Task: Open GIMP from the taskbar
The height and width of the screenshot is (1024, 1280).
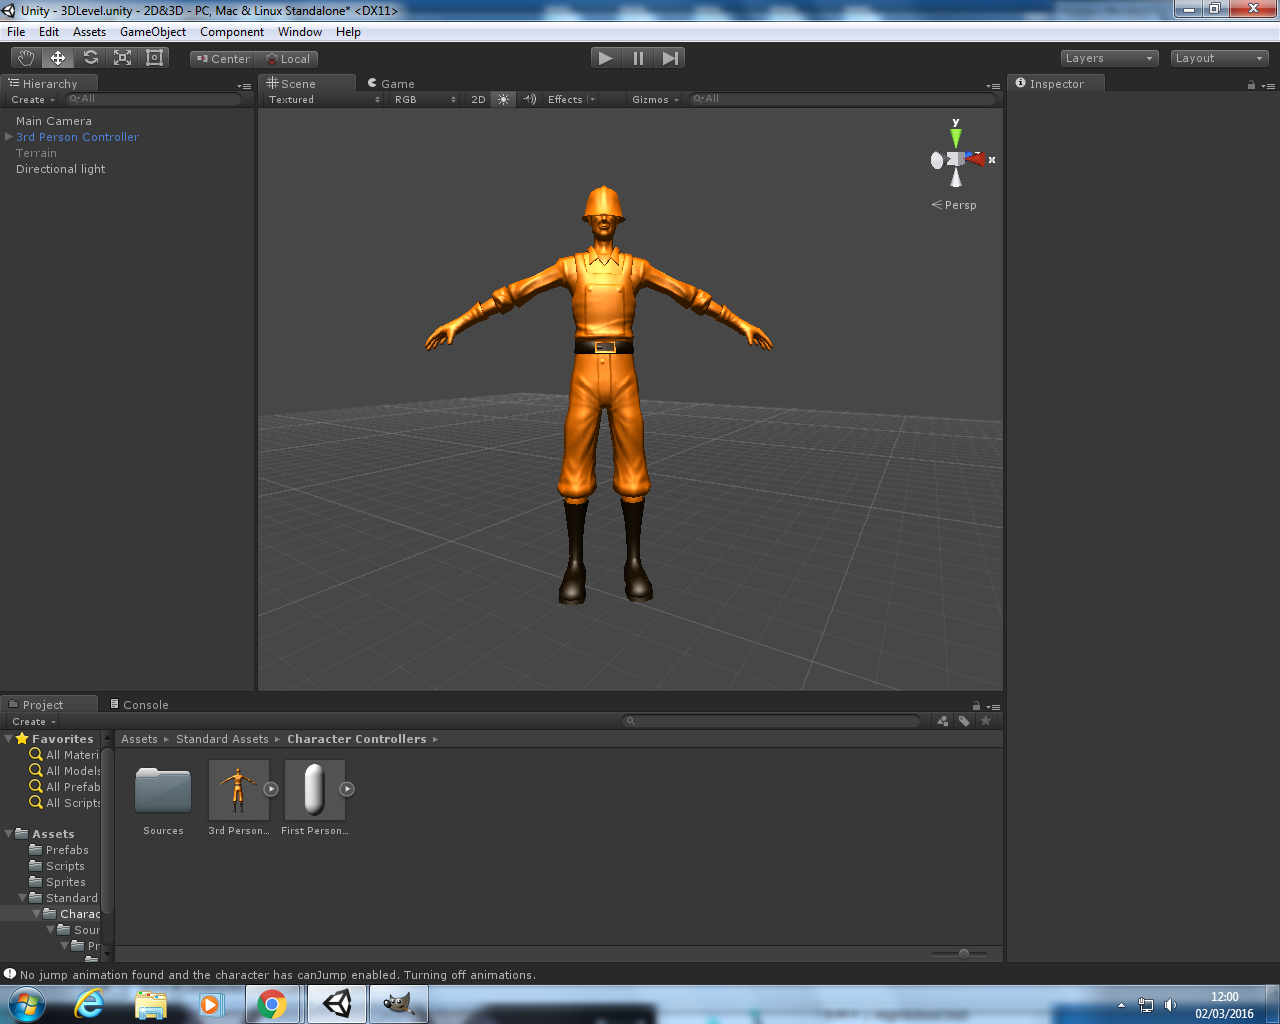Action: tap(398, 1003)
